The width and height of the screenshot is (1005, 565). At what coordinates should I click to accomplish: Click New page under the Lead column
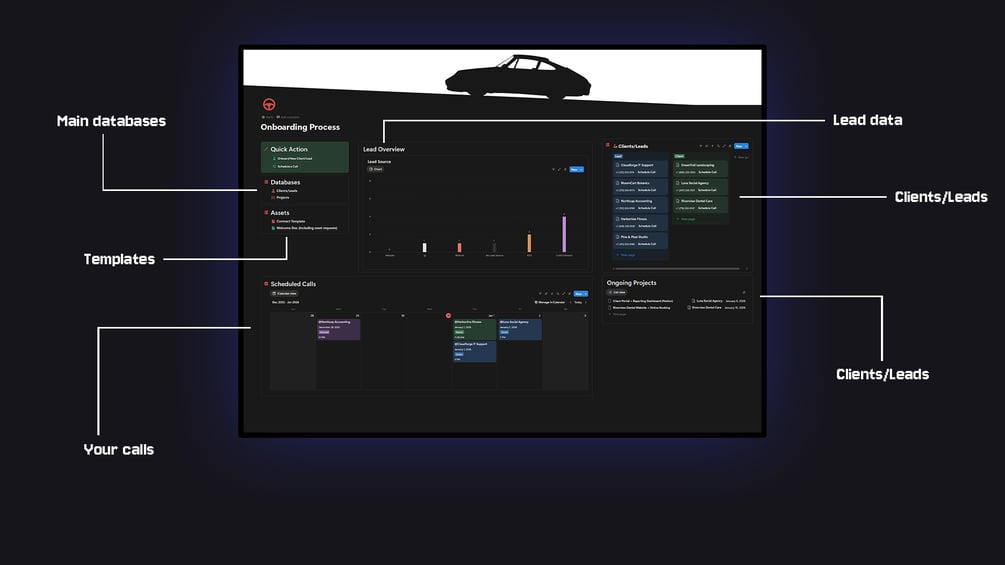tap(626, 255)
